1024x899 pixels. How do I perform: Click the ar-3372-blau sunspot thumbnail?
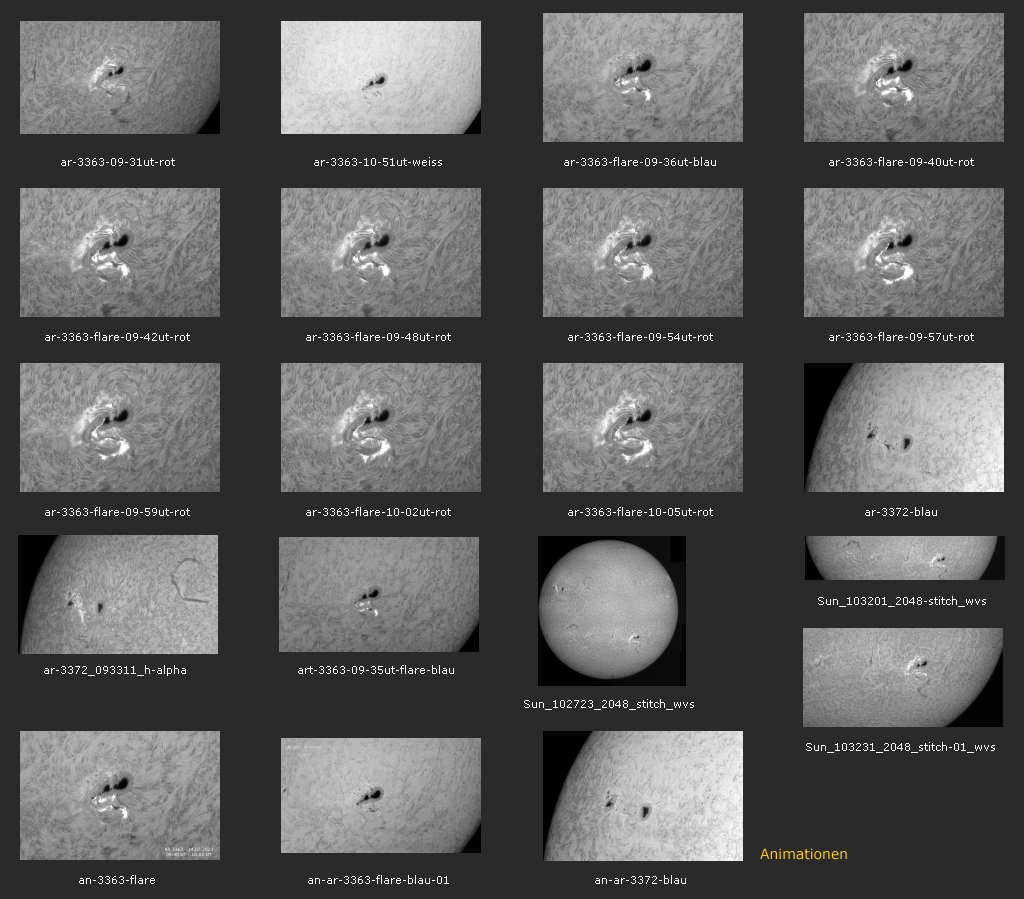[903, 428]
